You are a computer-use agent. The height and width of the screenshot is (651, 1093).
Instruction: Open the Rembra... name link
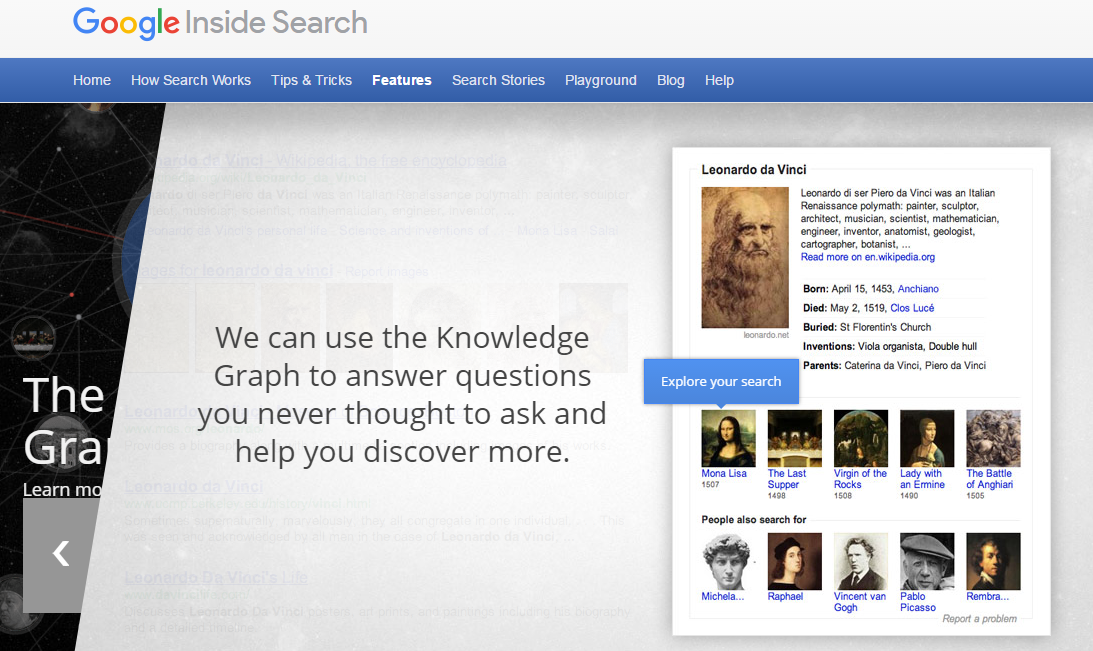988,597
